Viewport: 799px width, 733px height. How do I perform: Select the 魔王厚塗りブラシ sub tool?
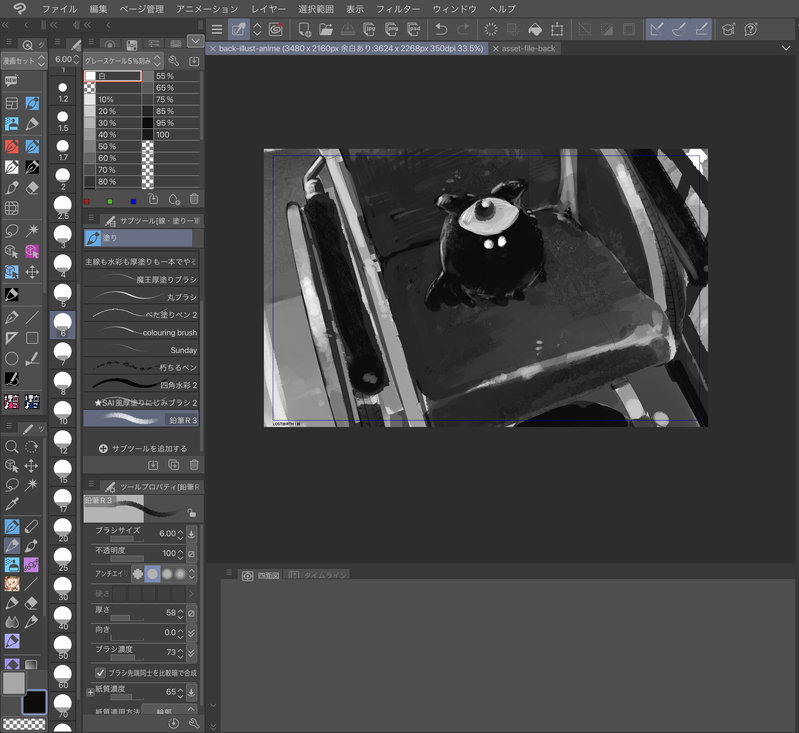click(x=141, y=279)
